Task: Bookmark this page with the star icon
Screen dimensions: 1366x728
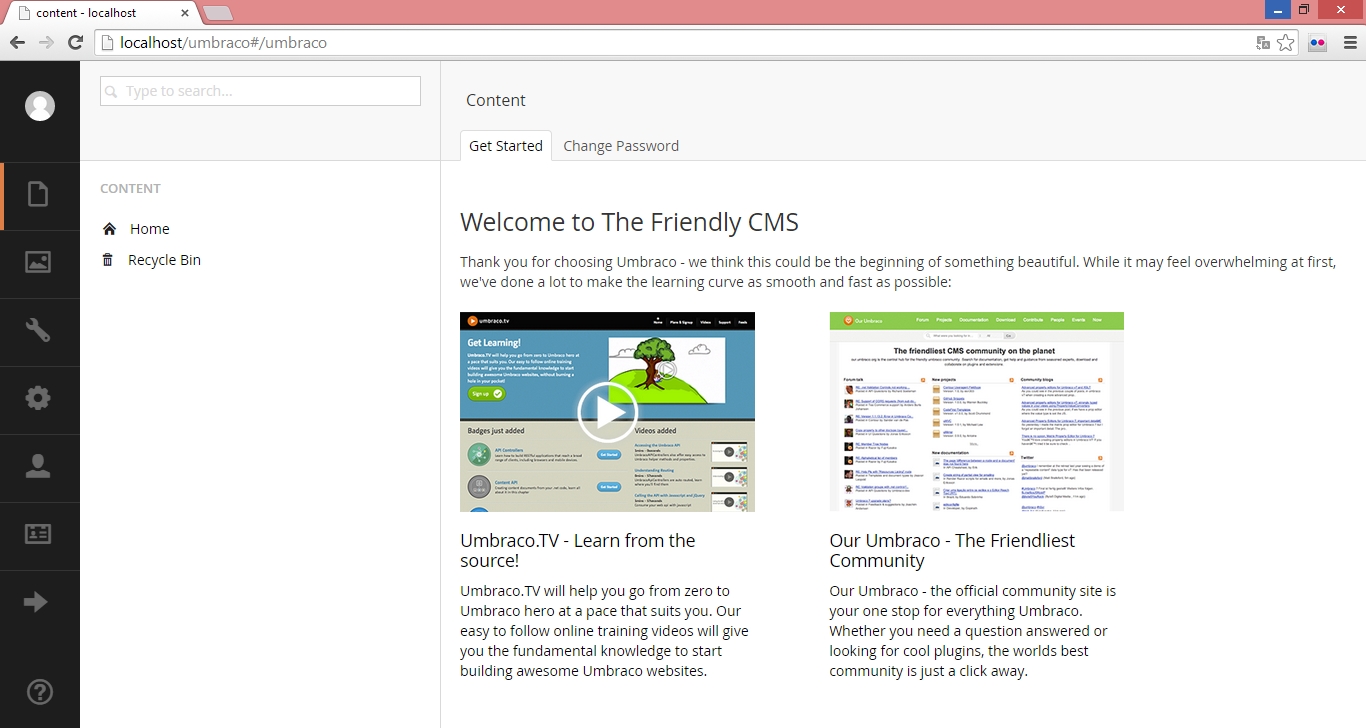Action: coord(1286,43)
